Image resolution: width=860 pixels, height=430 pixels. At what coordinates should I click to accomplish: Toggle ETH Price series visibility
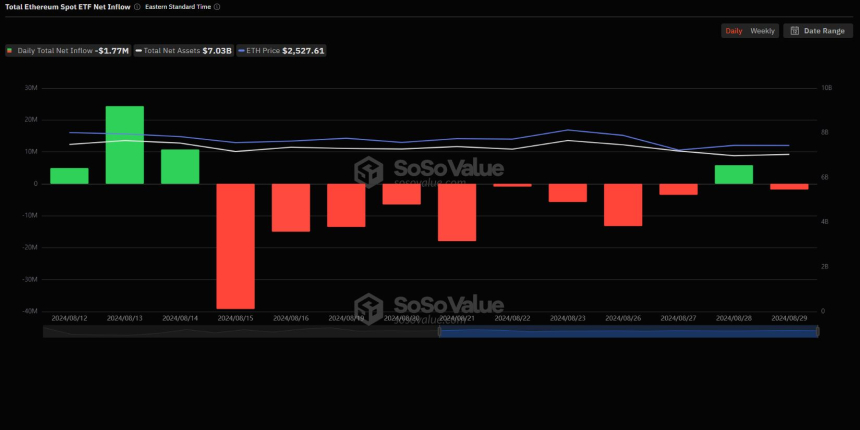click(x=281, y=51)
